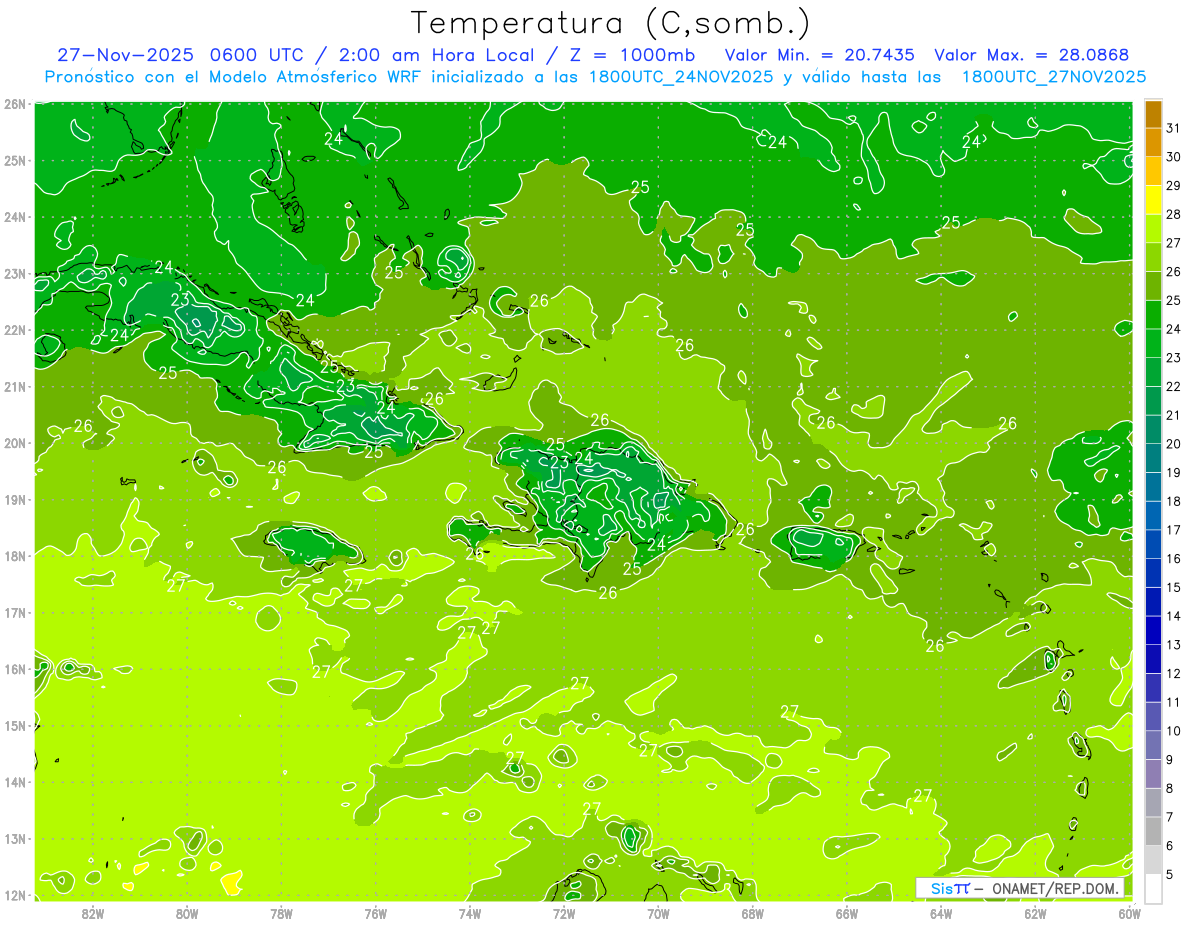The width and height of the screenshot is (1200, 927).
Task: Click the '1800UTC_24NOV2025' initialization time
Action: [680, 76]
